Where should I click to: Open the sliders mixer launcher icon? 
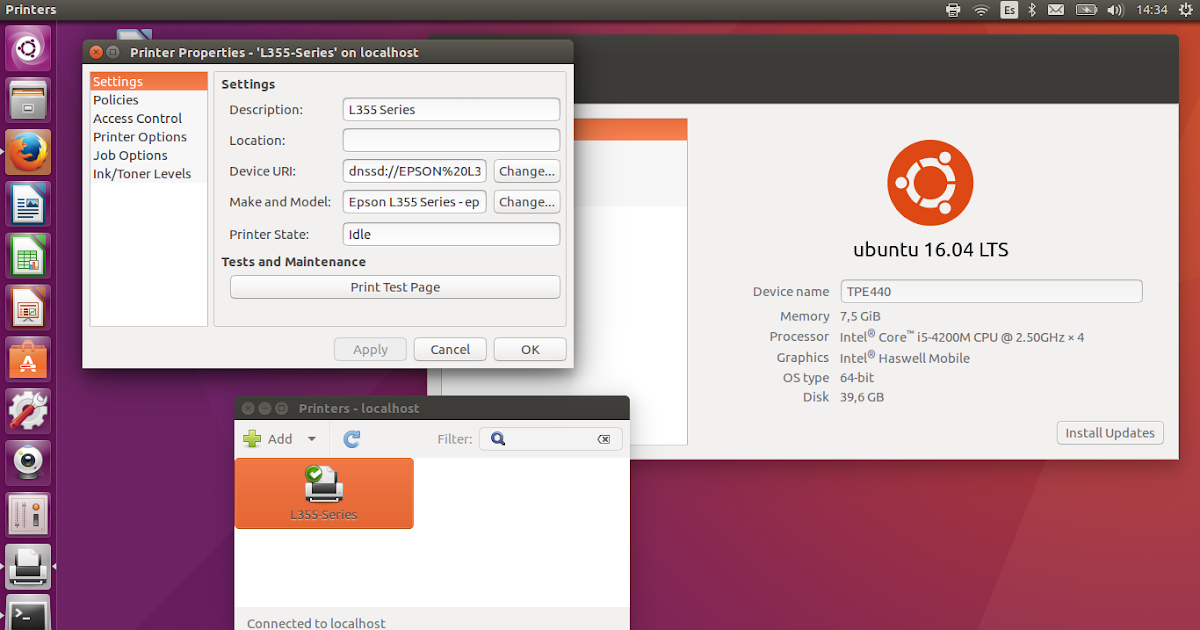28,516
